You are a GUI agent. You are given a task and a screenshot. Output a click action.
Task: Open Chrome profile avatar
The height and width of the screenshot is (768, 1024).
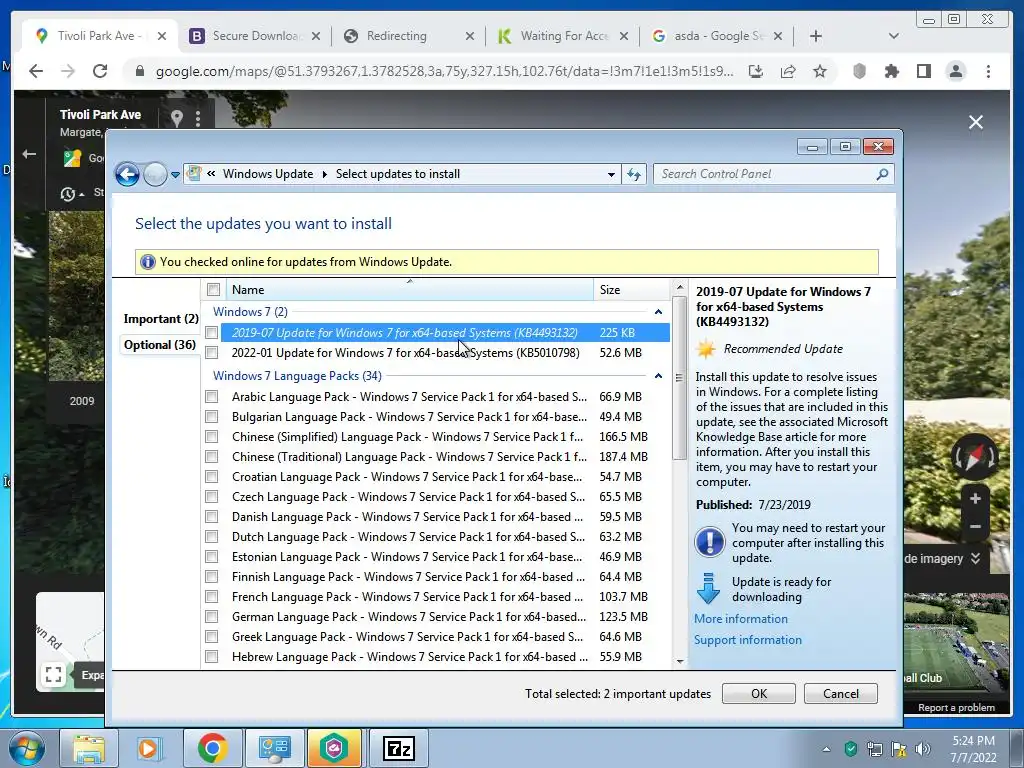[955, 71]
